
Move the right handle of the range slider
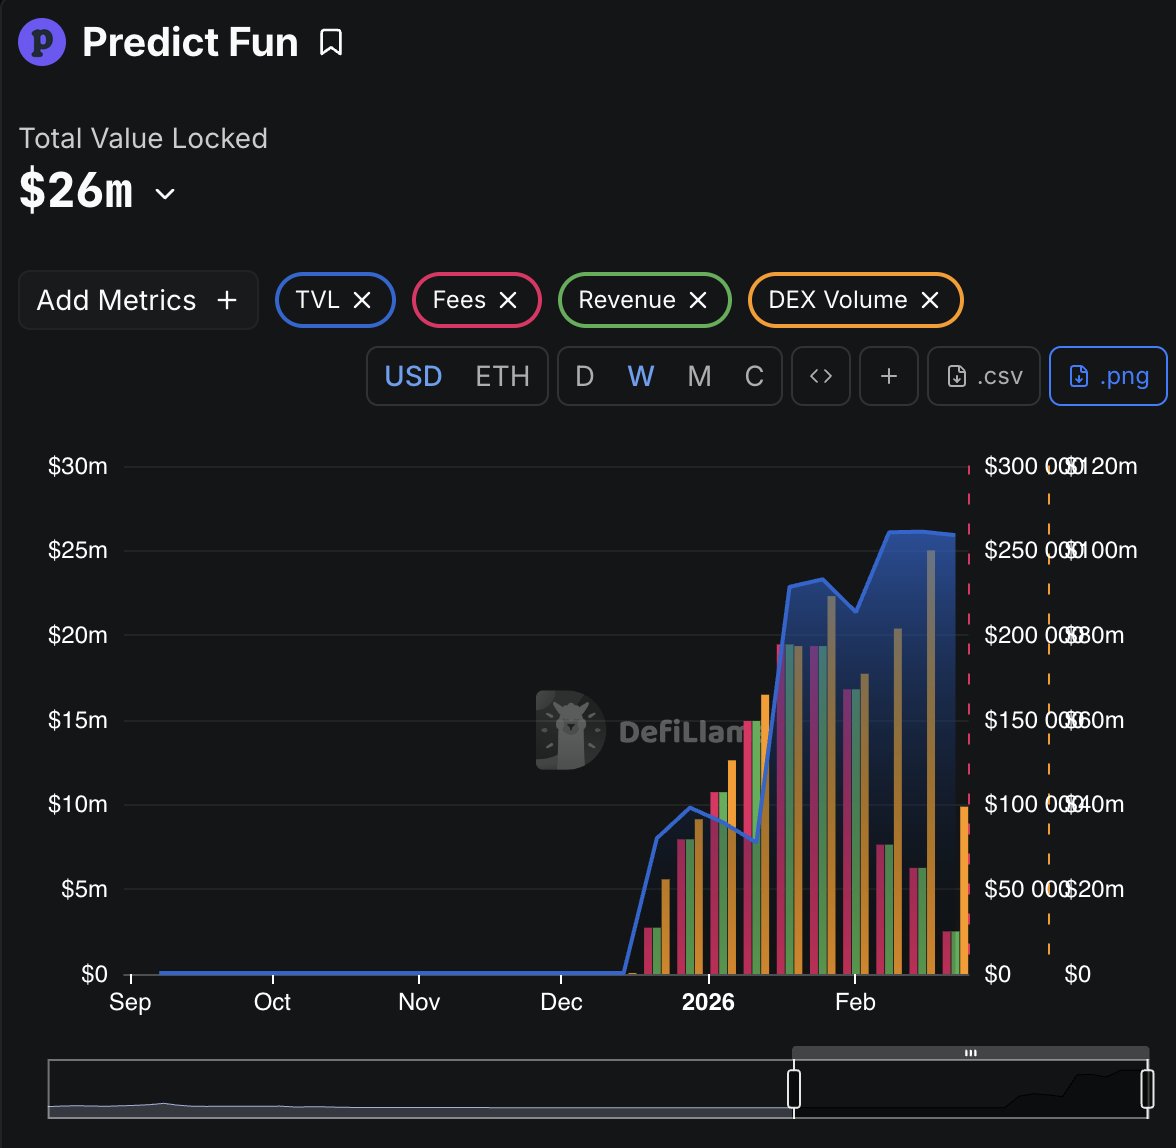(x=1147, y=1089)
